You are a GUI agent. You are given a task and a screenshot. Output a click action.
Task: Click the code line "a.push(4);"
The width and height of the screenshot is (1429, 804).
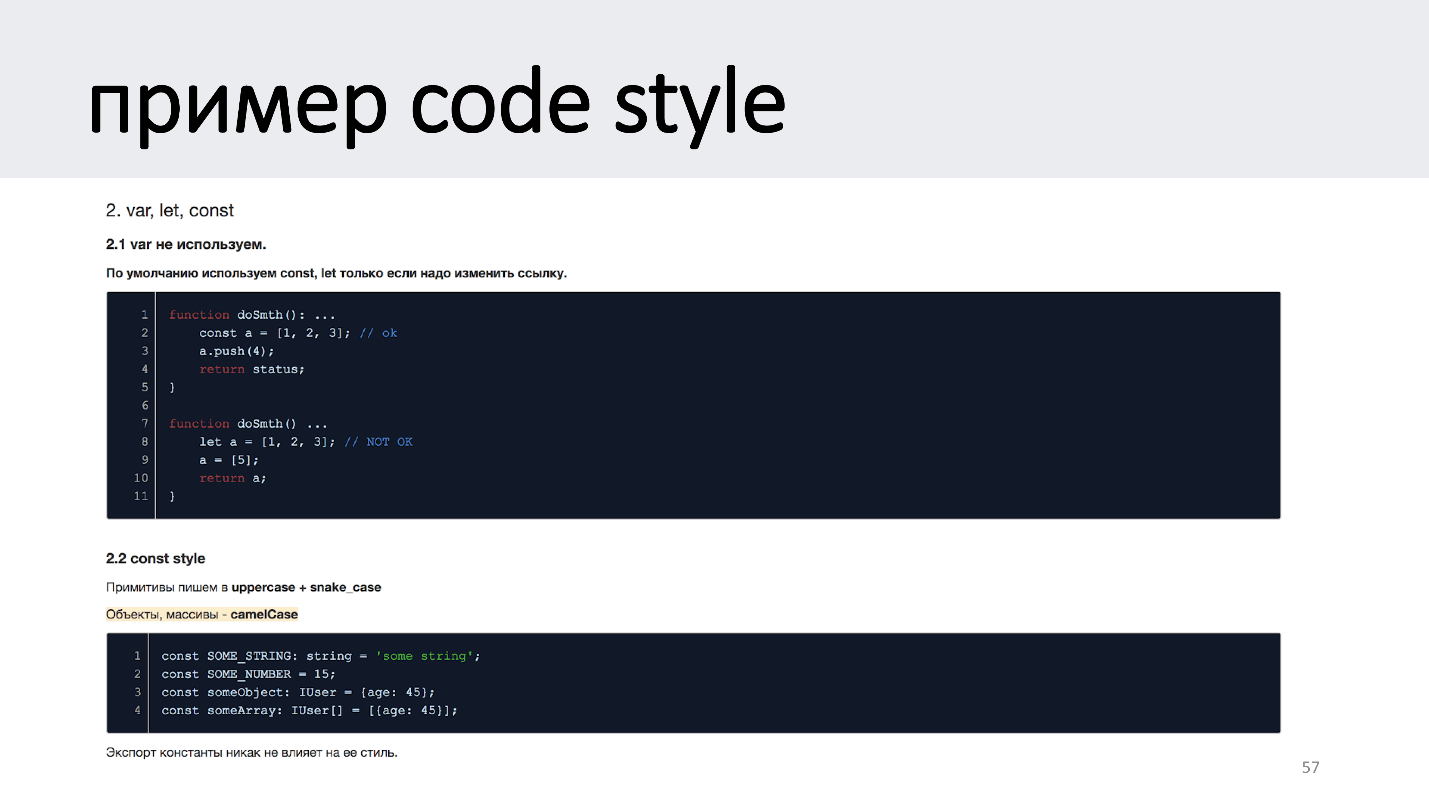pyautogui.click(x=236, y=351)
